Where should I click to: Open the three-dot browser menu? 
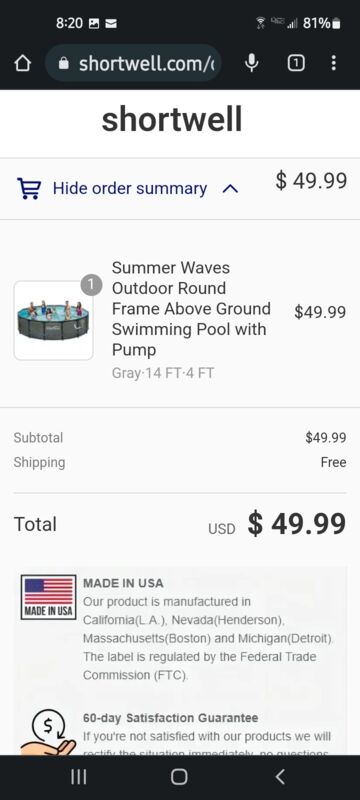333,63
